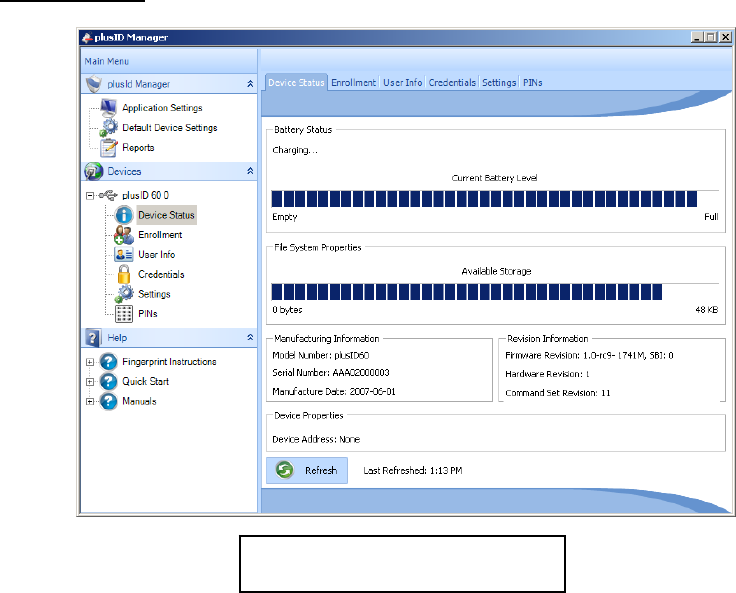Image resolution: width=736 pixels, height=593 pixels.
Task: Collapse the plusID 60 0 tree node
Action: coord(90,195)
